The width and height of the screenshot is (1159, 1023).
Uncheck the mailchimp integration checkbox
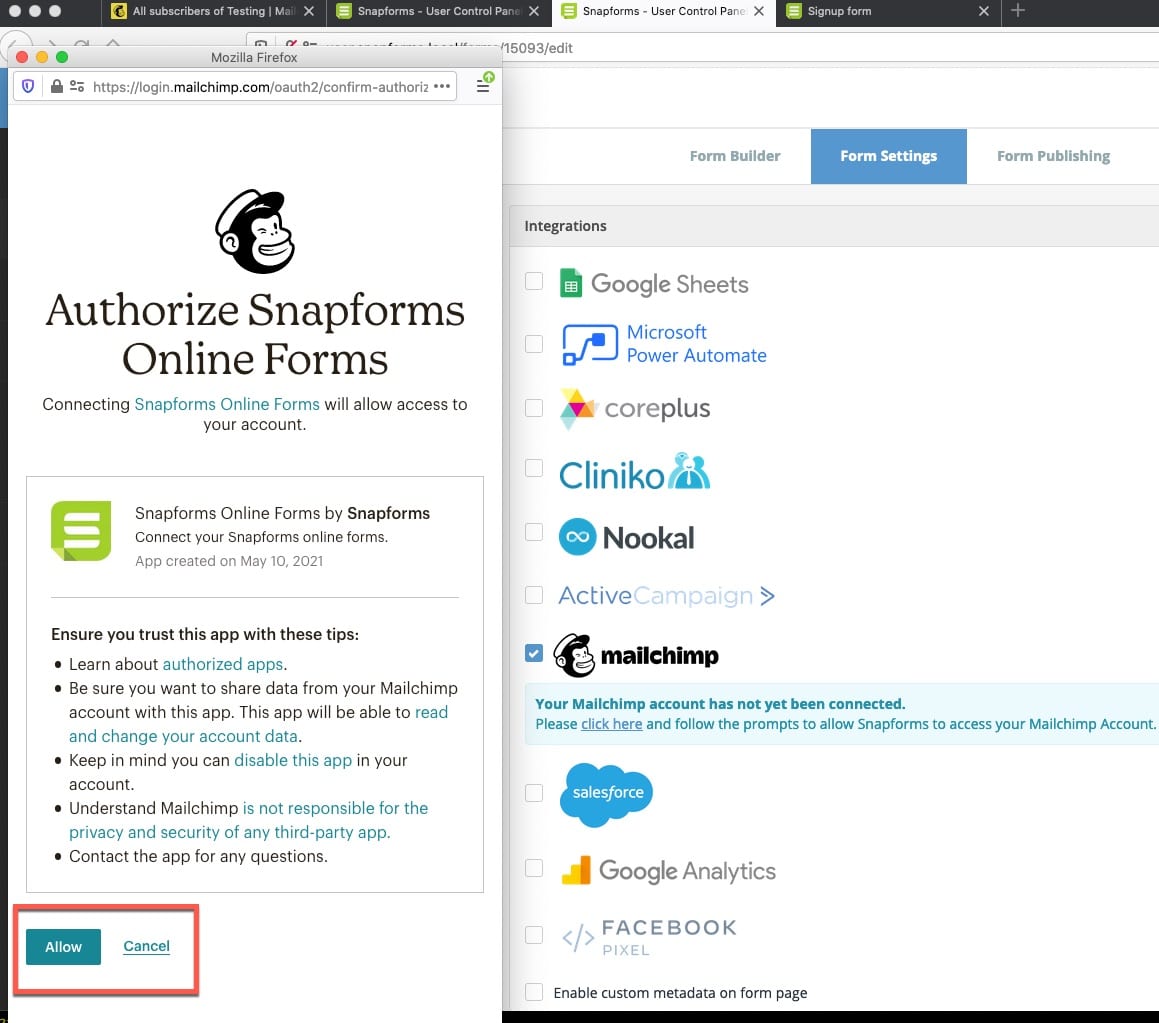534,653
